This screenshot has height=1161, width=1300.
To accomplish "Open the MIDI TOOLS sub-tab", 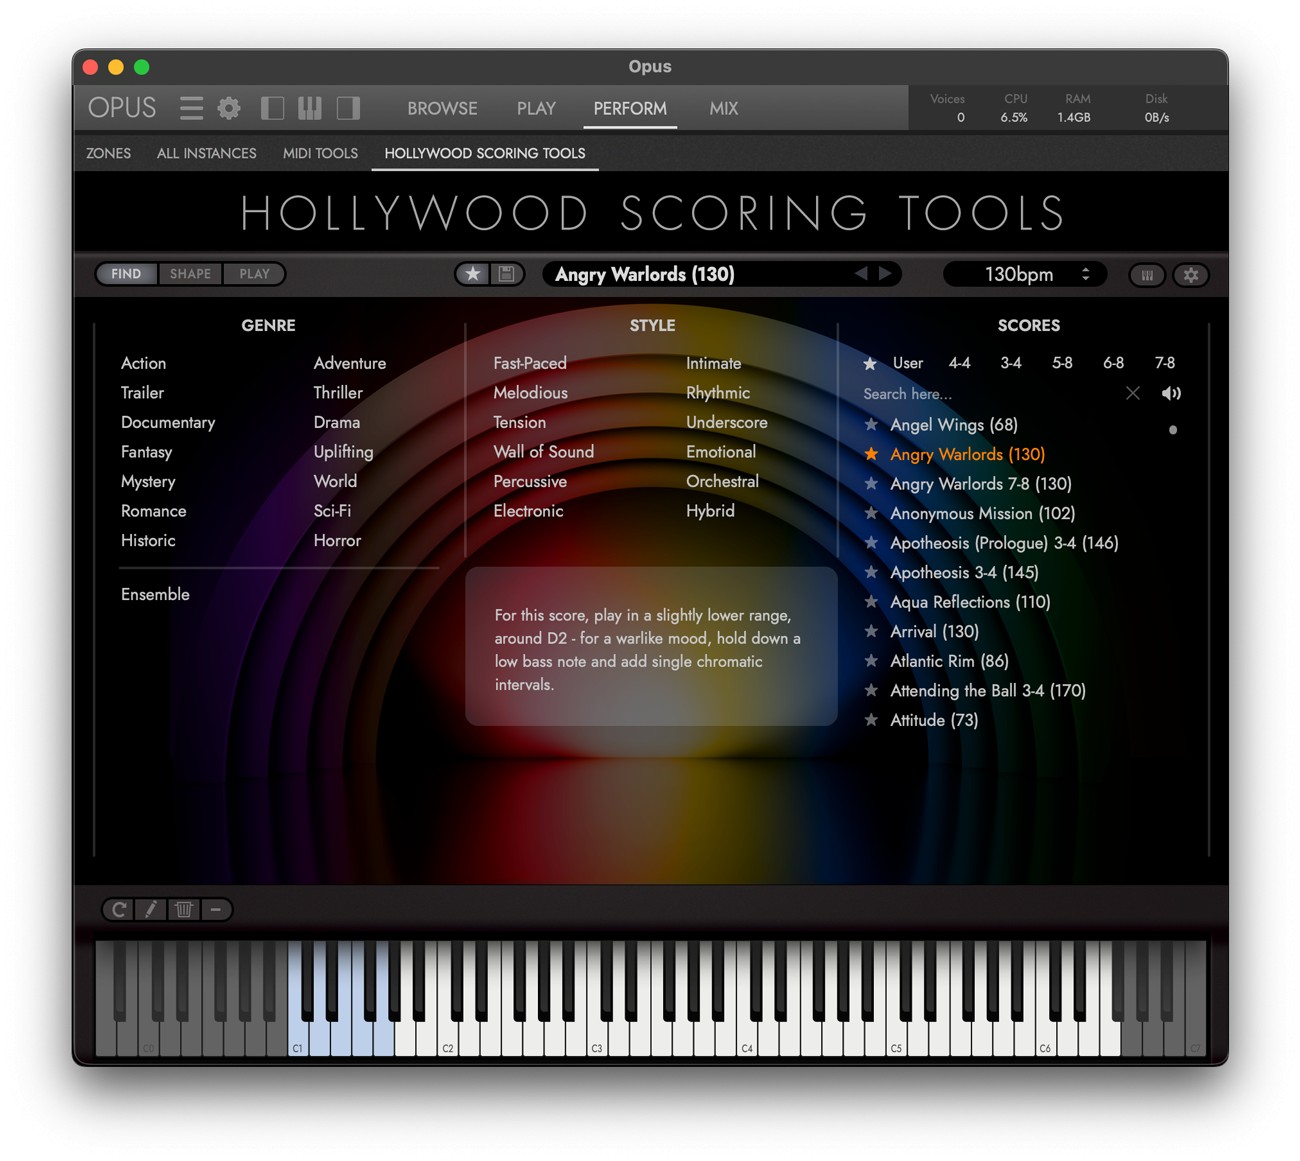I will tap(320, 153).
